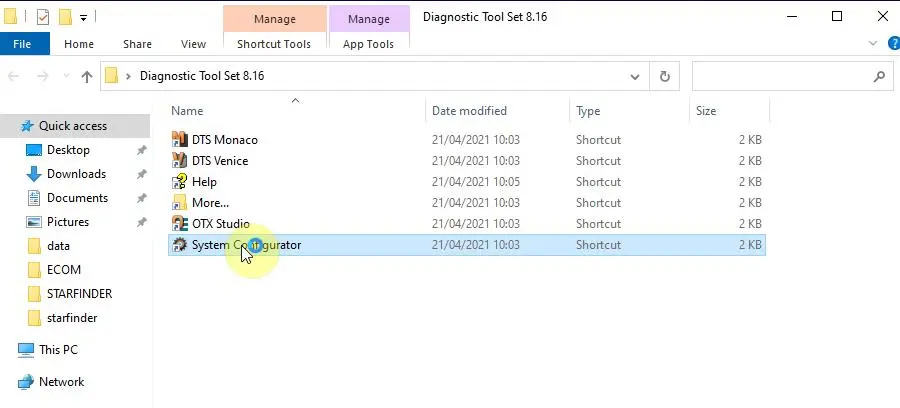
Task: Switch to the Home ribbon tab
Action: coord(79,44)
